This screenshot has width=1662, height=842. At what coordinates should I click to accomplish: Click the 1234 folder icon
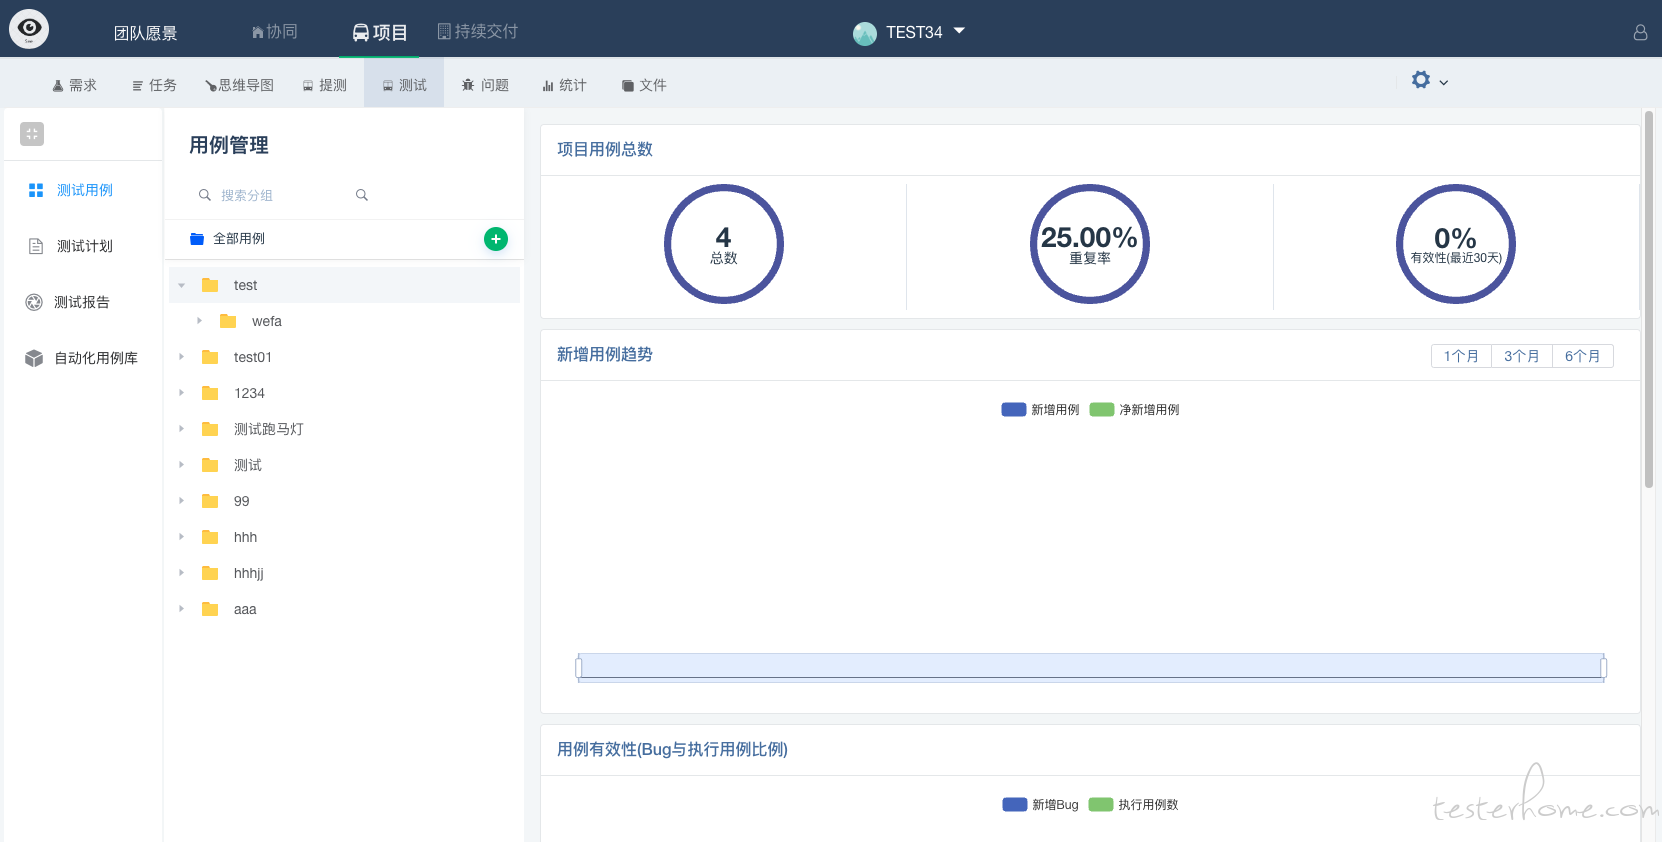tap(210, 393)
